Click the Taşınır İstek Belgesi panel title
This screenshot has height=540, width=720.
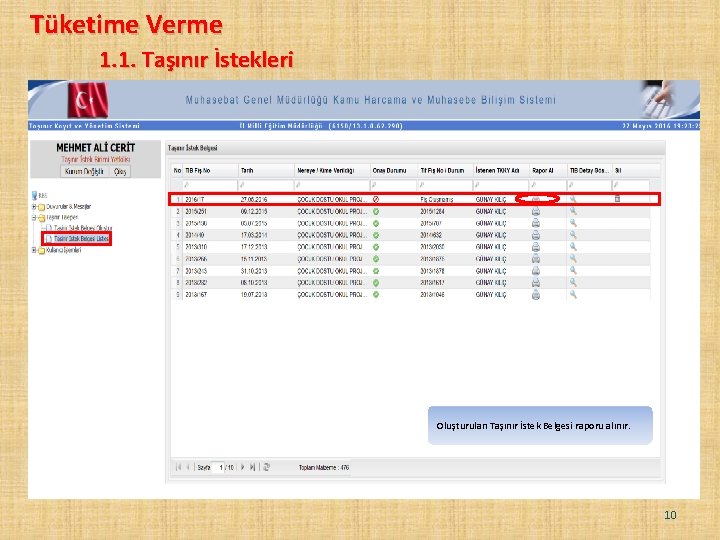pyautogui.click(x=192, y=148)
